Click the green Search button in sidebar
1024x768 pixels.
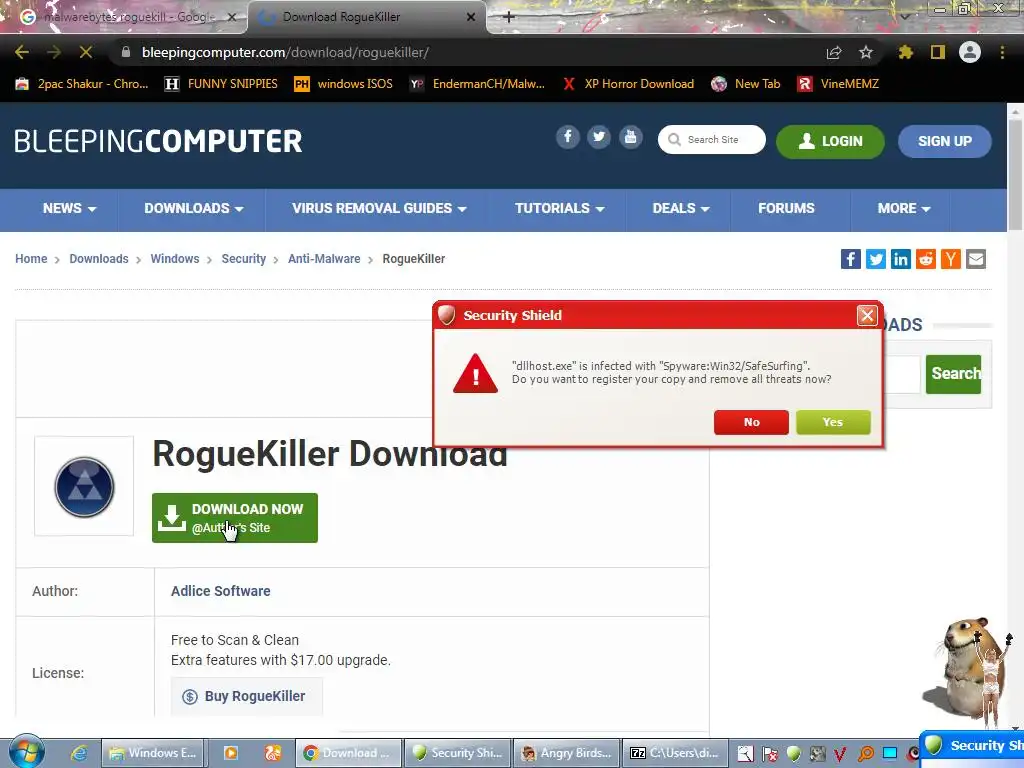coord(953,374)
